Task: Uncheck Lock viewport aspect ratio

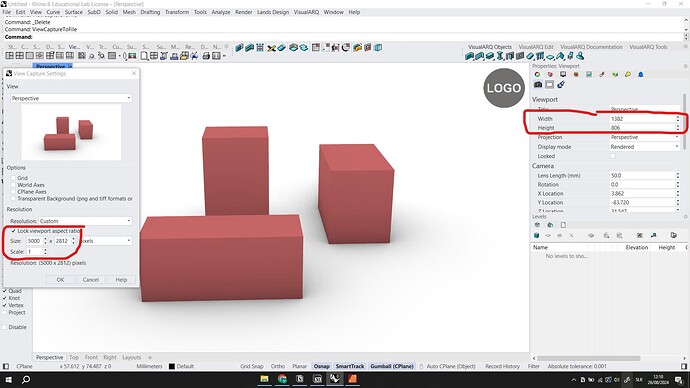Action: tap(13, 231)
